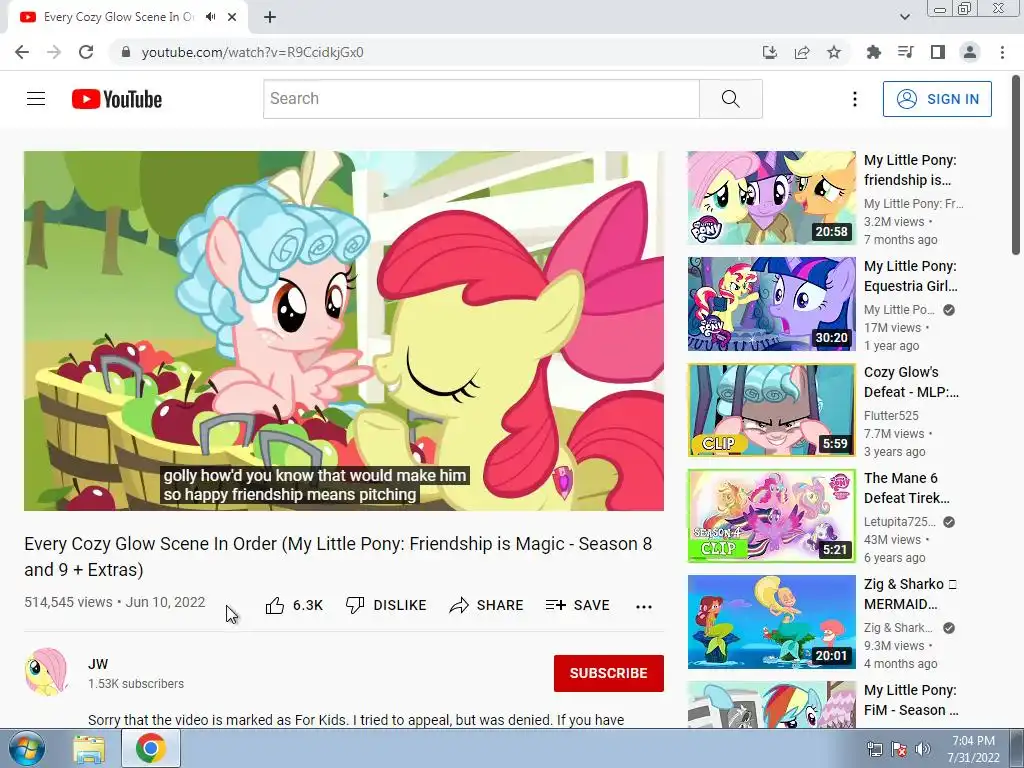Screen dimensions: 1024x768
Task: Open JW channel avatar
Action: 46,673
